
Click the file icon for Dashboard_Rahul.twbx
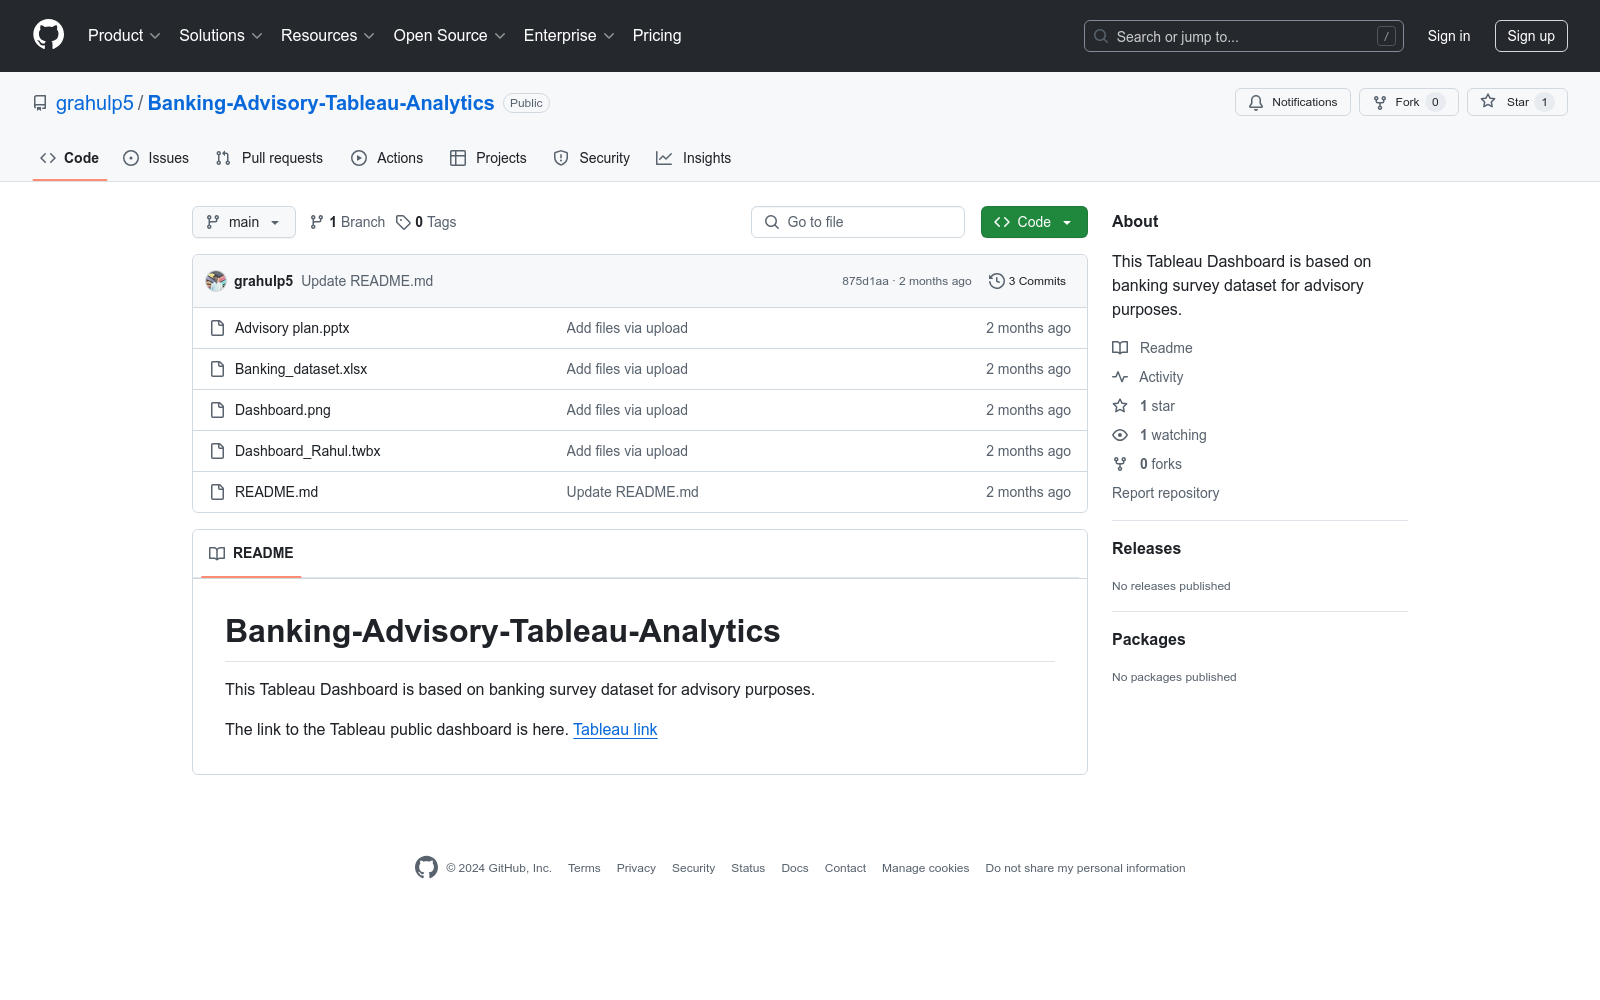[x=217, y=451]
